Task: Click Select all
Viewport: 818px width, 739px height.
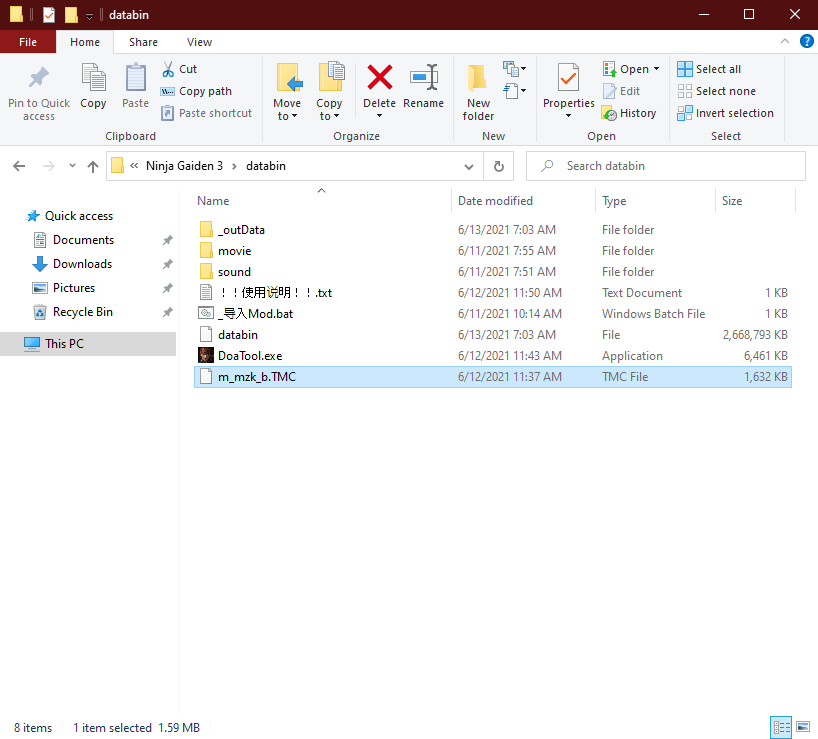Action: tap(709, 69)
